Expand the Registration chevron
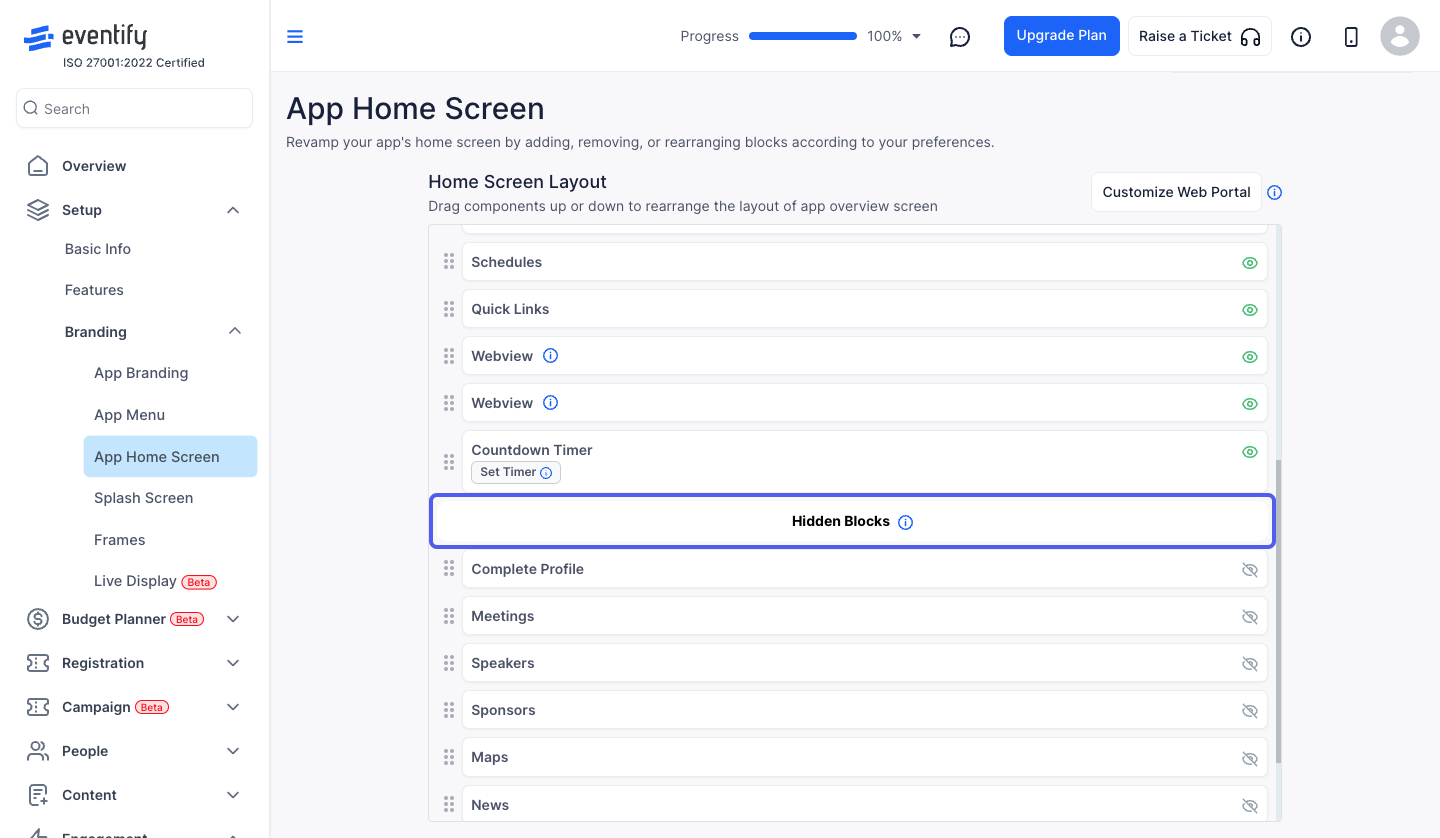Screen dimensions: 1440x838 pyautogui.click(x=233, y=663)
